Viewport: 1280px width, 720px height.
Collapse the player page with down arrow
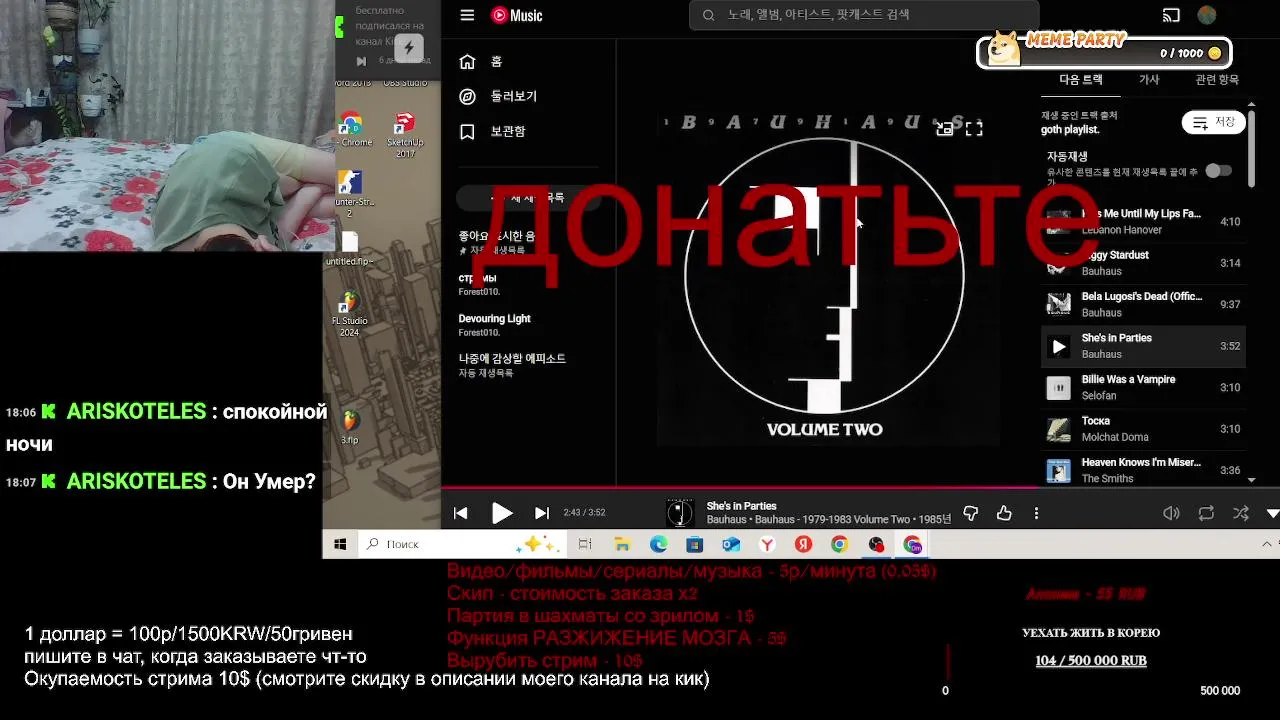point(1272,513)
